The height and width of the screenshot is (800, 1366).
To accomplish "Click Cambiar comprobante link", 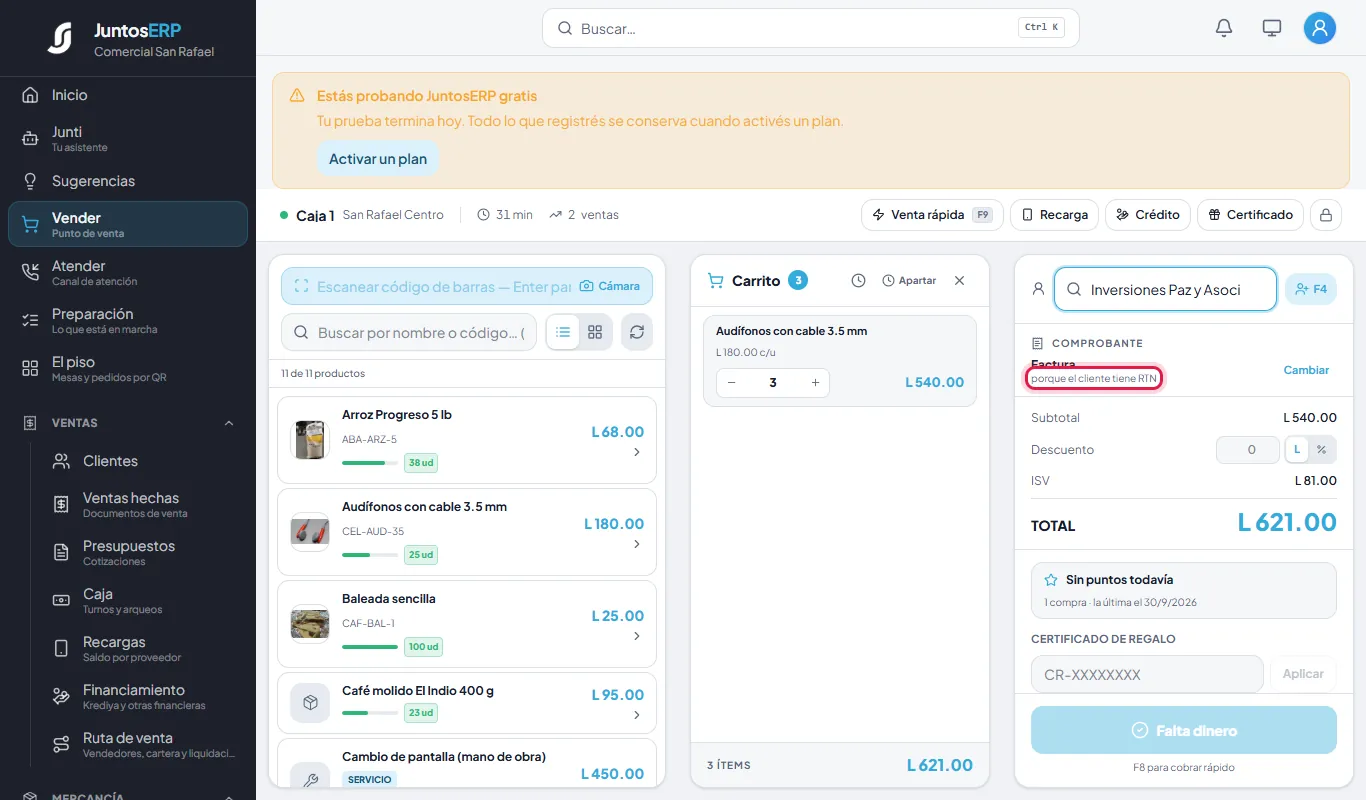I will (x=1306, y=370).
